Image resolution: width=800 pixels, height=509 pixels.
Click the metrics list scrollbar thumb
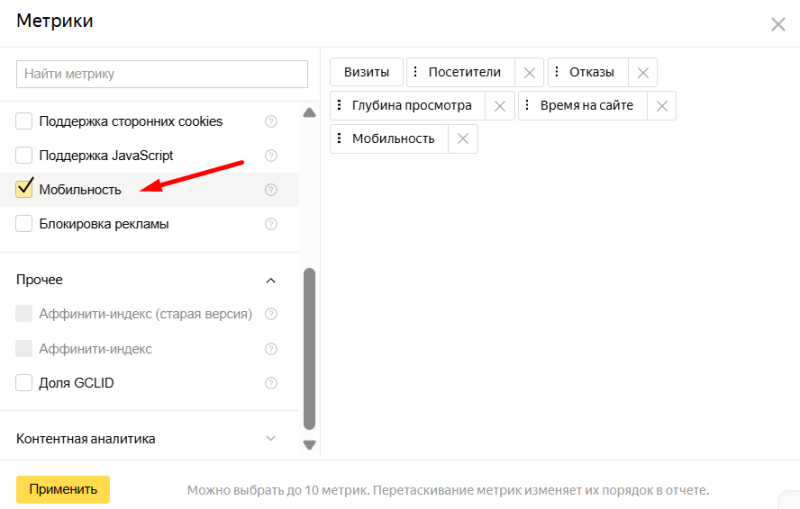pyautogui.click(x=309, y=346)
